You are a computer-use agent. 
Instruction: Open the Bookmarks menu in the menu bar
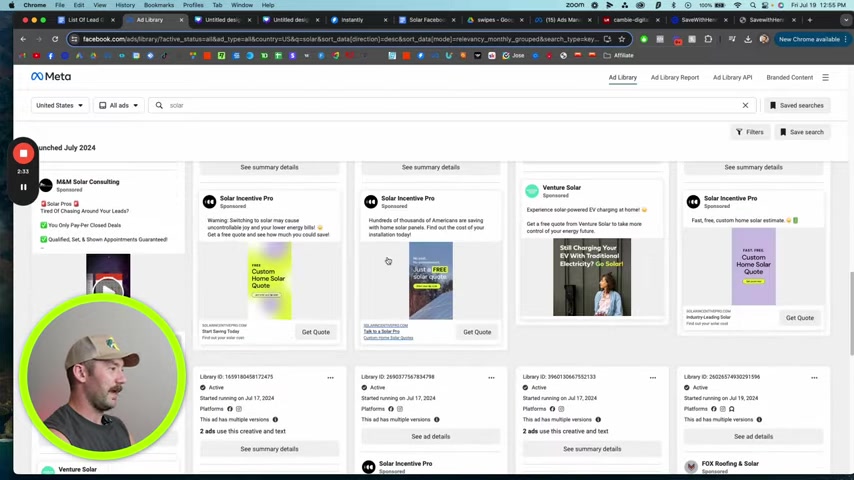pos(158,5)
